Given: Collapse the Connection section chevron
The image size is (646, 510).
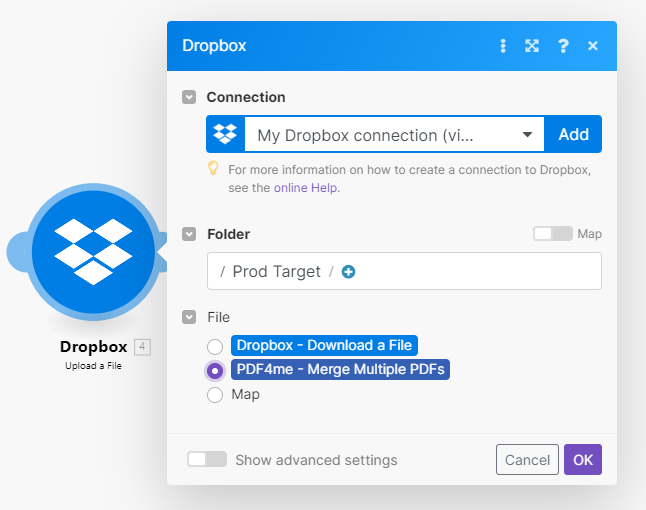Looking at the screenshot, I should click(189, 97).
